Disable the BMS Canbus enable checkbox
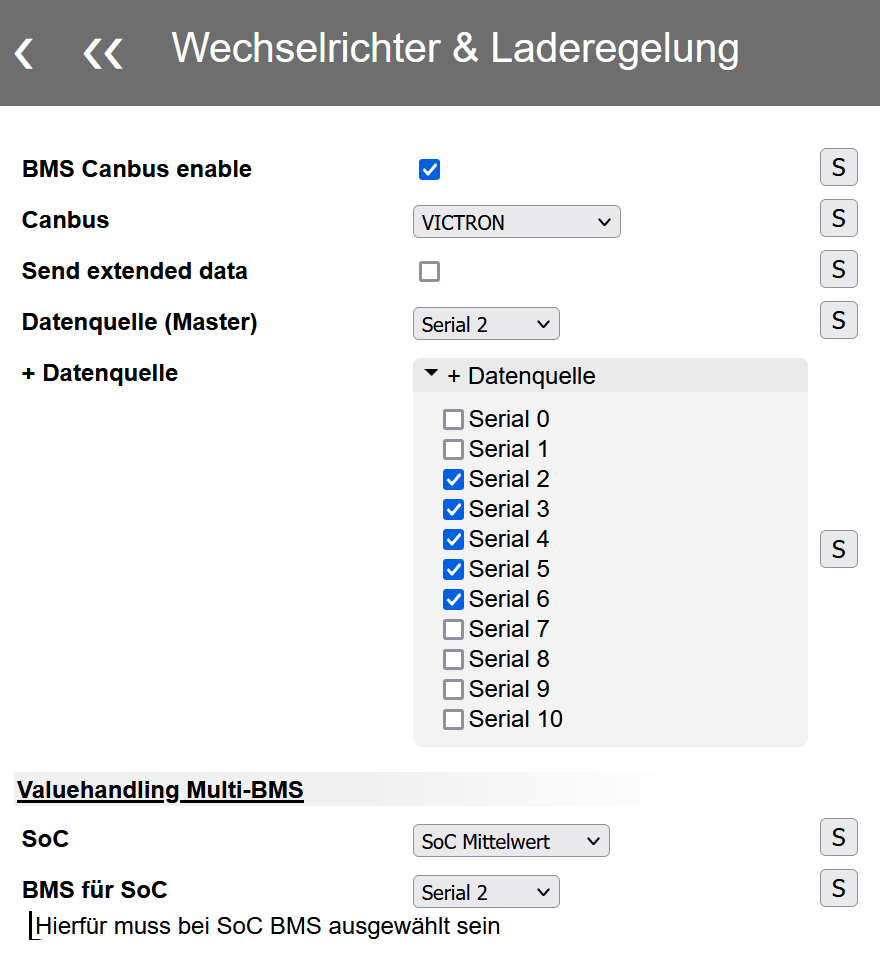 pyautogui.click(x=429, y=169)
